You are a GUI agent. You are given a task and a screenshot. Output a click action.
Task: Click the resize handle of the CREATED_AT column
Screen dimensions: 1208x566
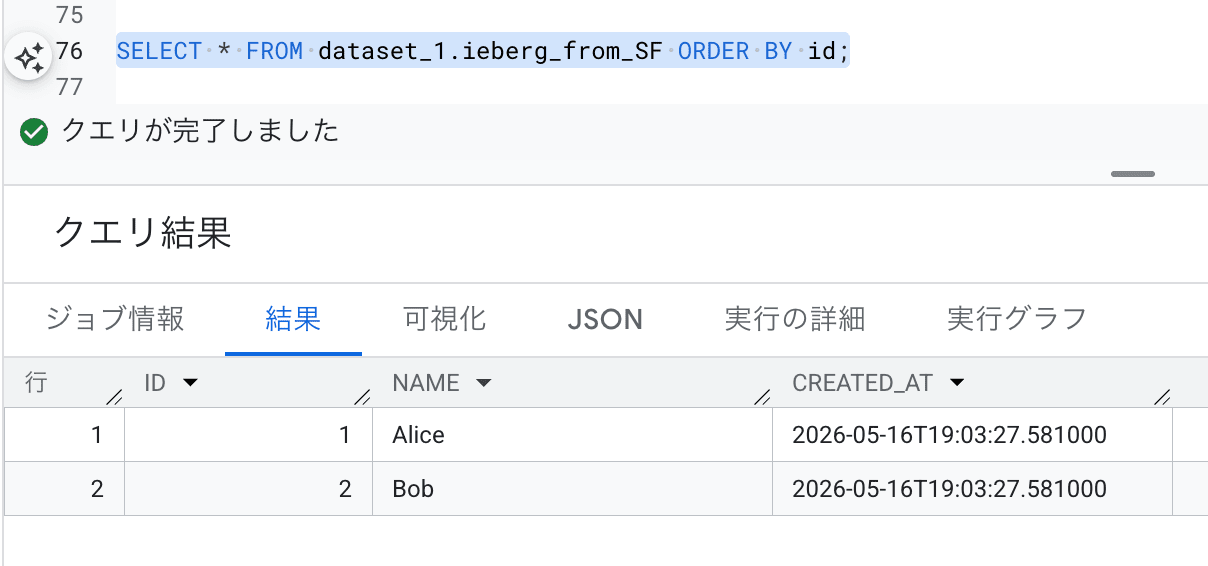(x=1161, y=397)
